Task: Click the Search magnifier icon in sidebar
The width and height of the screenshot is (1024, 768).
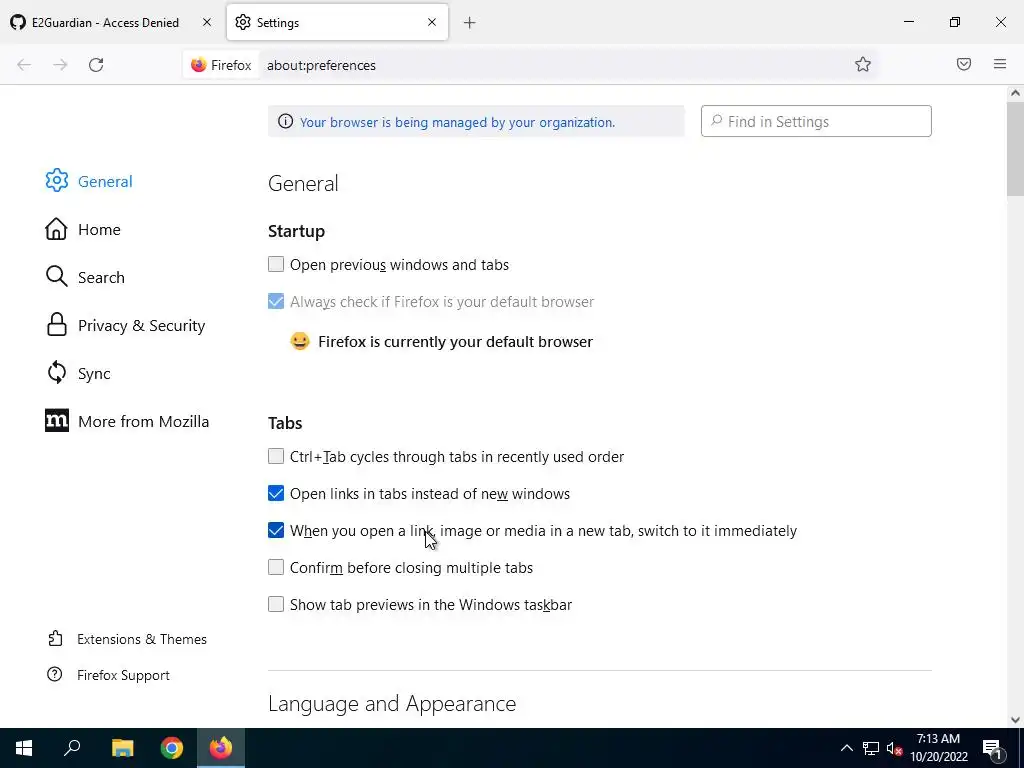Action: click(x=56, y=276)
